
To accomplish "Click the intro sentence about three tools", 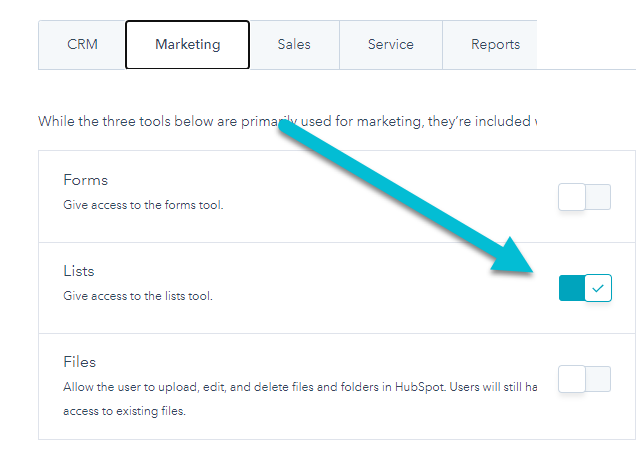I will pos(287,121).
